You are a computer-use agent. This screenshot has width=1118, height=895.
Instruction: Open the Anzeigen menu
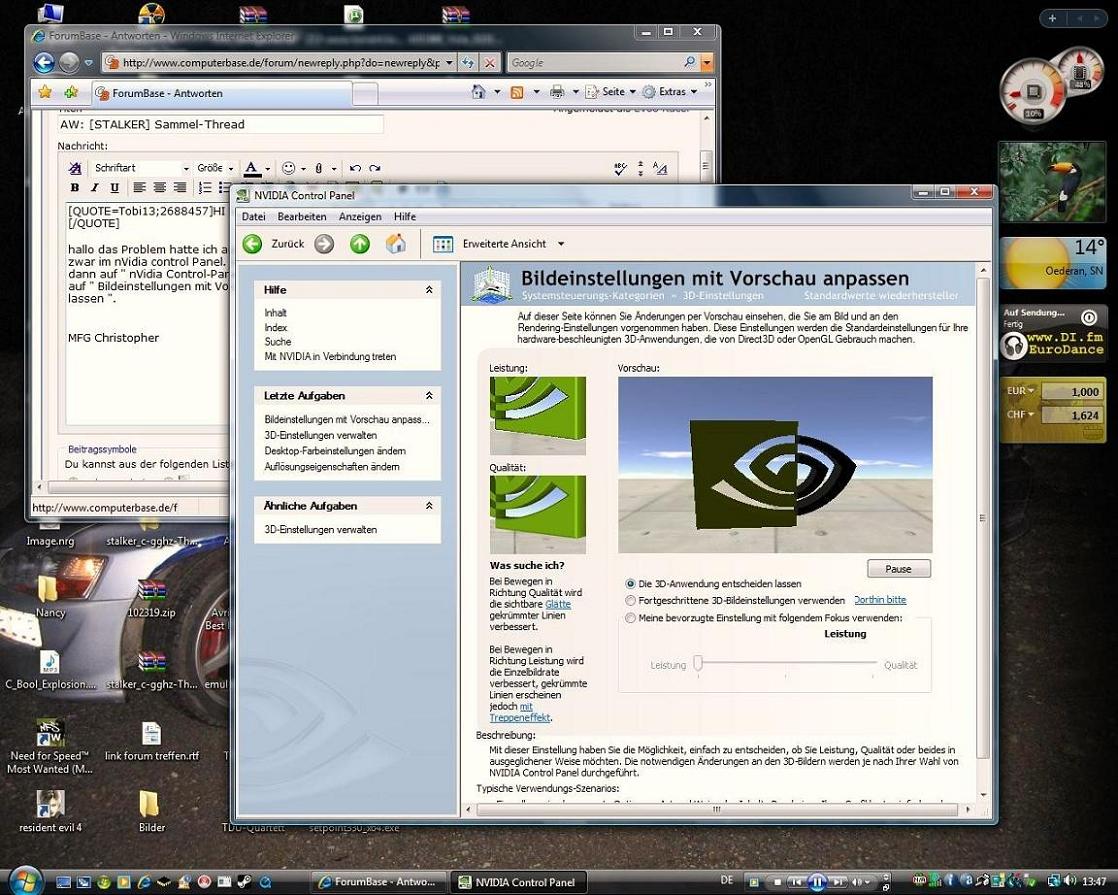coord(360,217)
